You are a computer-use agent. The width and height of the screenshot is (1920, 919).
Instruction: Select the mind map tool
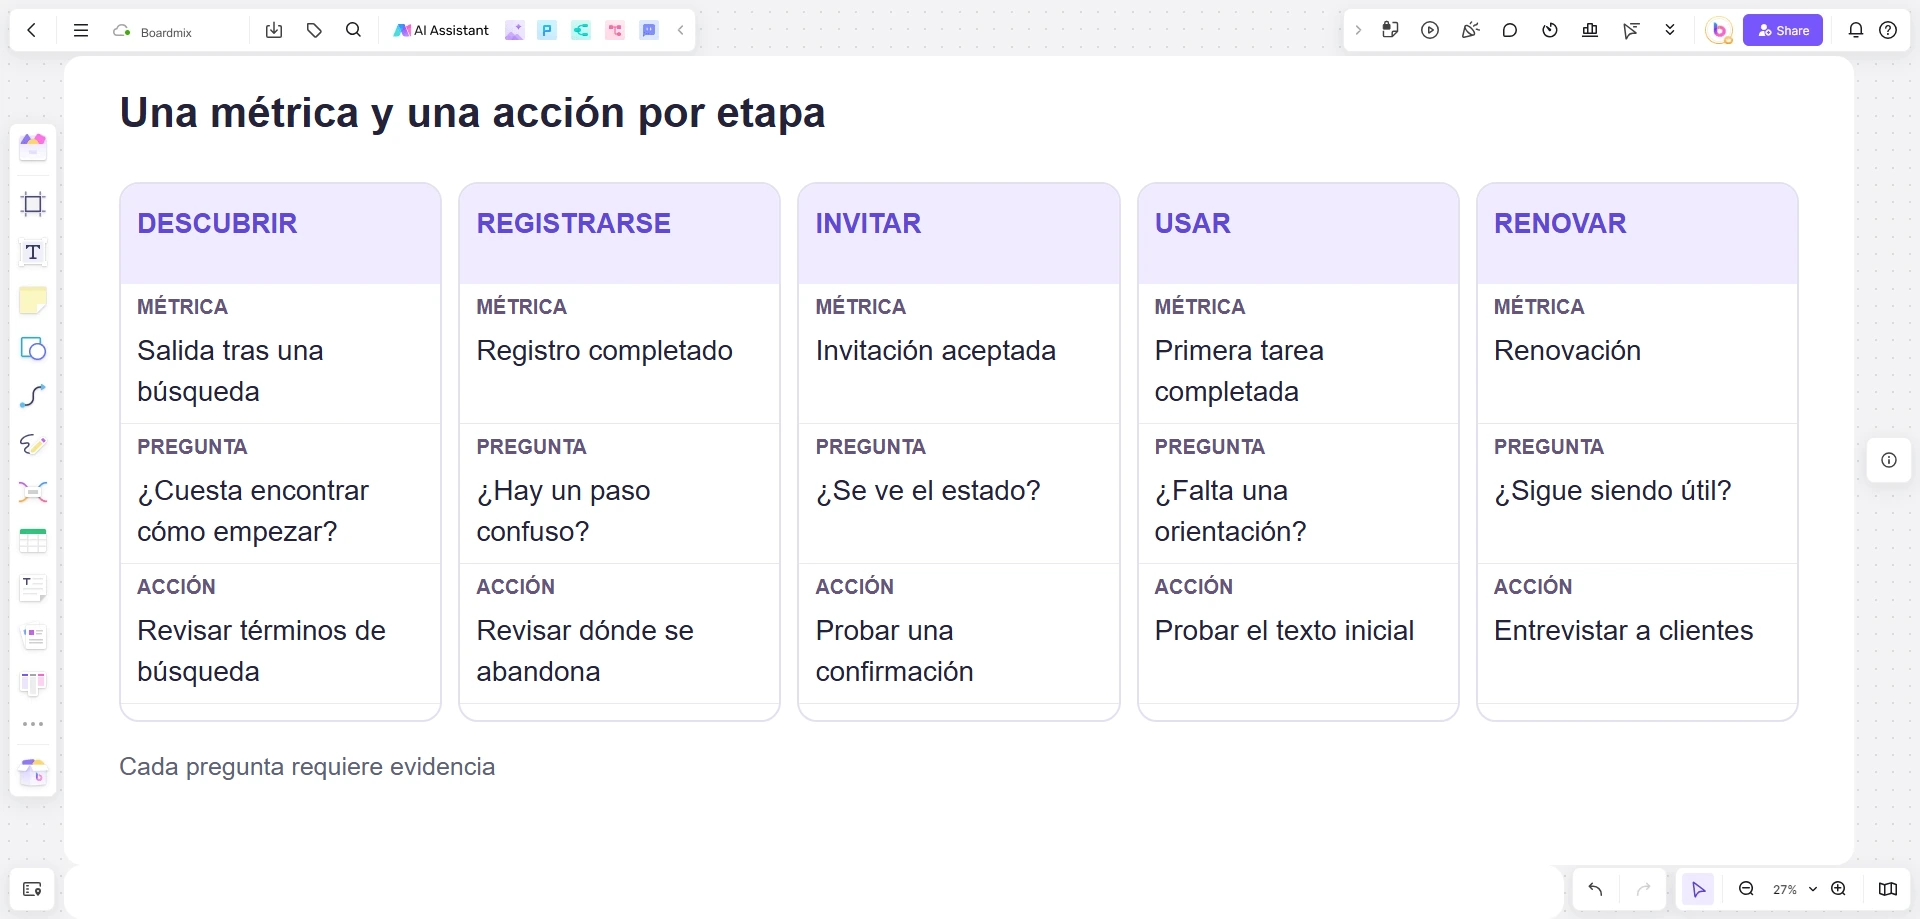click(33, 492)
